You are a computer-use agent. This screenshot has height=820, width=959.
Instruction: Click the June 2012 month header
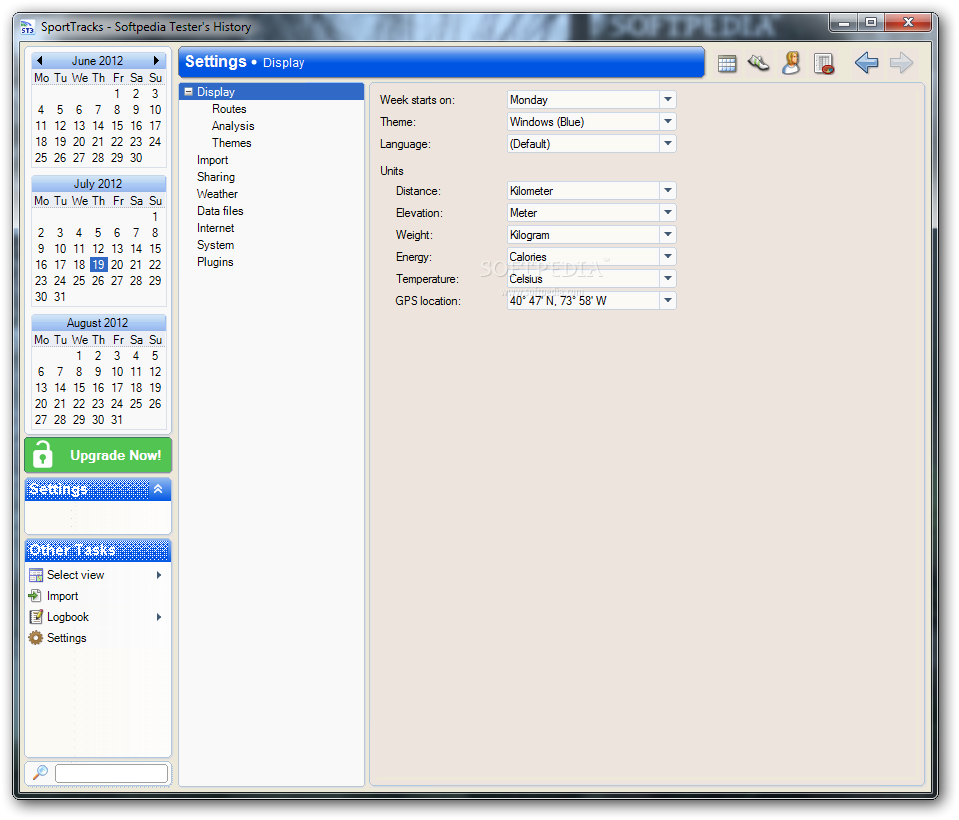pos(98,61)
